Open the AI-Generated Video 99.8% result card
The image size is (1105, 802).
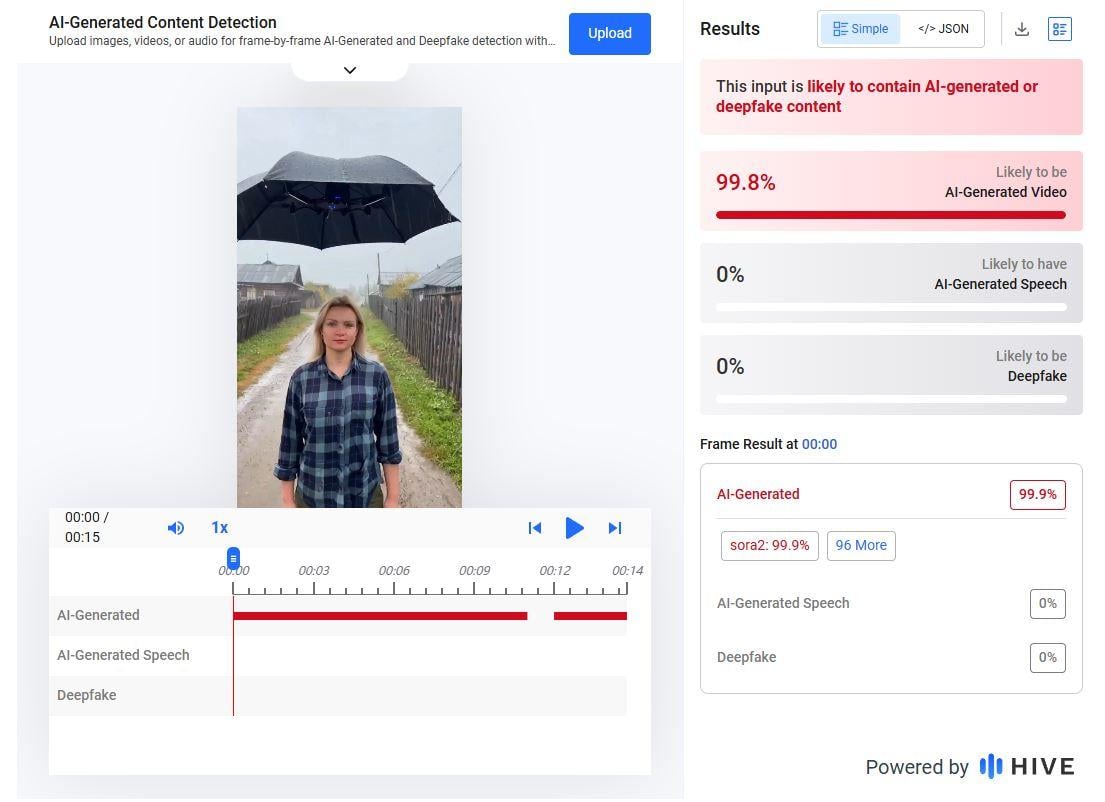(891, 191)
